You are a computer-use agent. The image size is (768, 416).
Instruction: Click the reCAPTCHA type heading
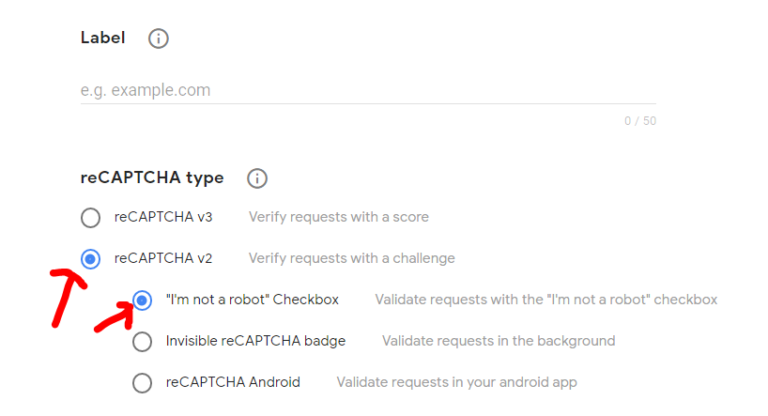[x=152, y=177]
